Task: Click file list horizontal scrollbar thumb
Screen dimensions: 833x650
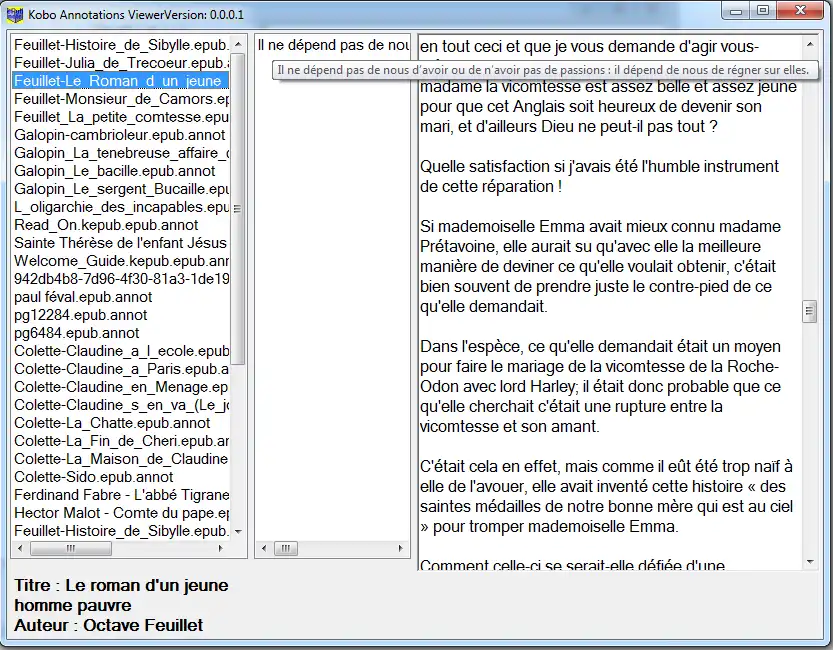Action: (x=71, y=549)
